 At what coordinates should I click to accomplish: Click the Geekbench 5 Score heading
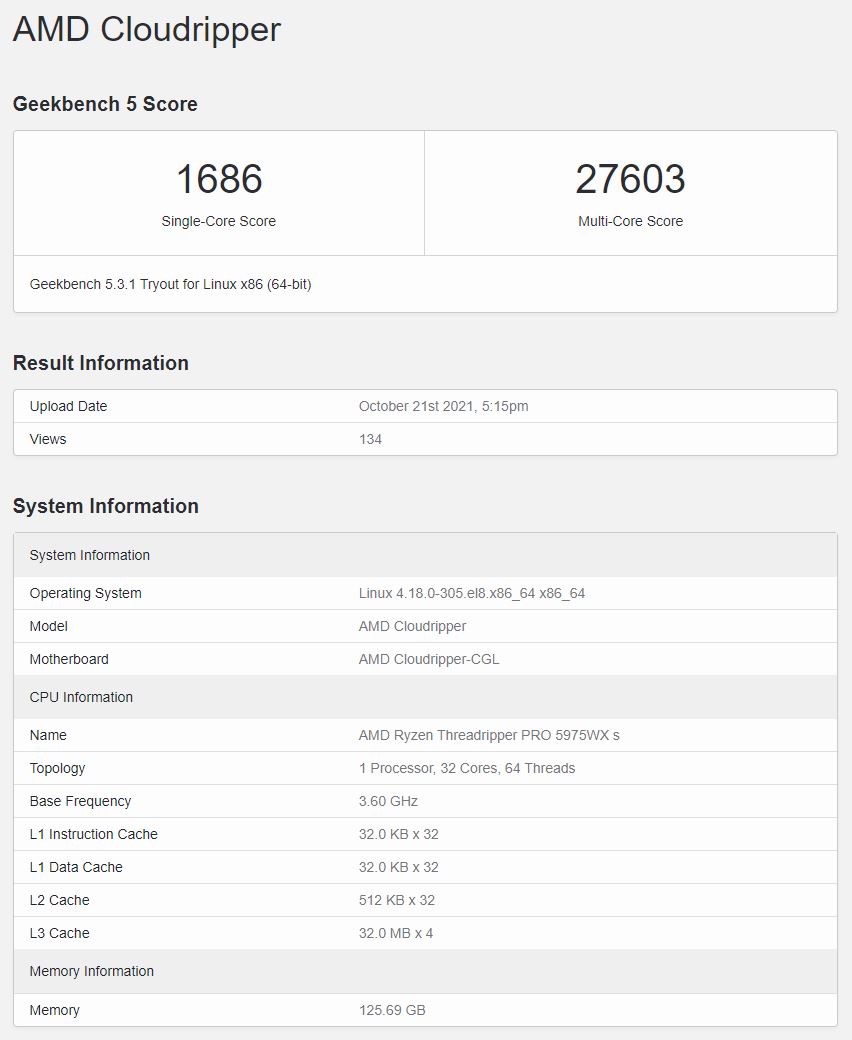[x=105, y=104]
